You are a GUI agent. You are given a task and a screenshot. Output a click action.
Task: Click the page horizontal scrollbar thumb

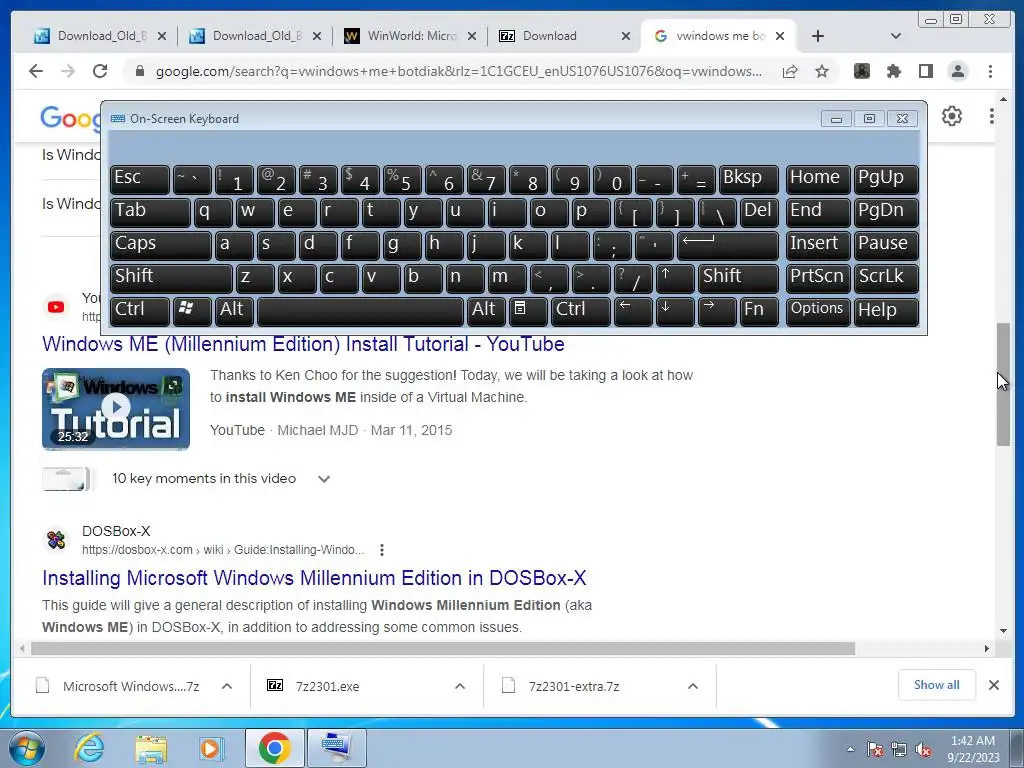point(443,648)
